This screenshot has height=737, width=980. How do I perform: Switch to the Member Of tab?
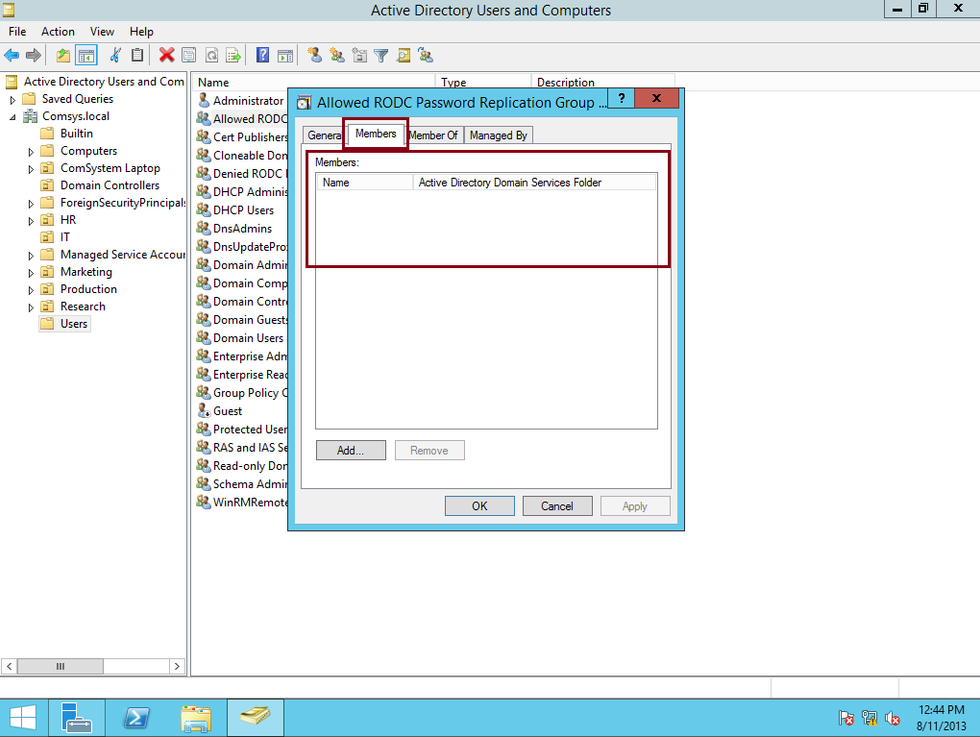point(433,136)
